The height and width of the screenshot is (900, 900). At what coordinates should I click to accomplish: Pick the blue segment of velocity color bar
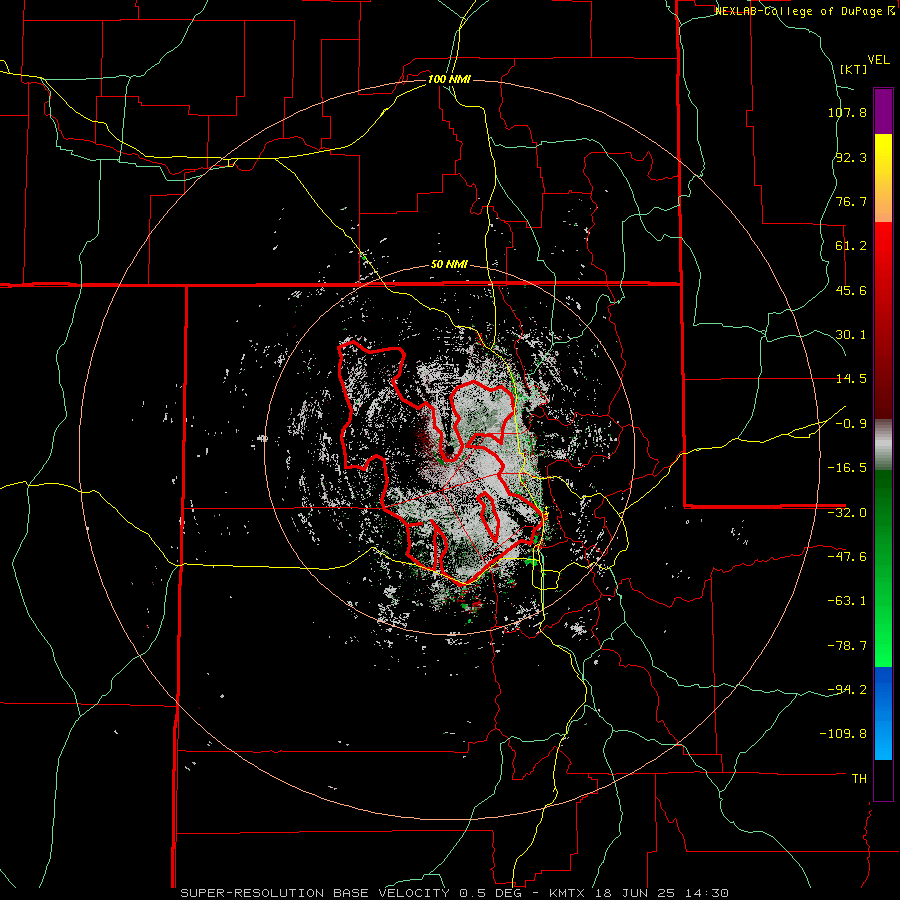[883, 713]
